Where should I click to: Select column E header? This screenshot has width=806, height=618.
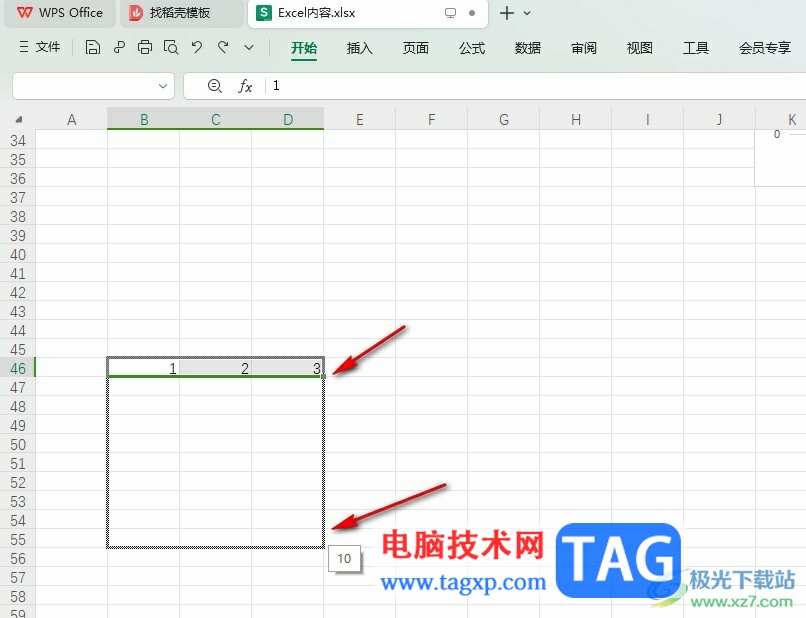click(x=360, y=119)
